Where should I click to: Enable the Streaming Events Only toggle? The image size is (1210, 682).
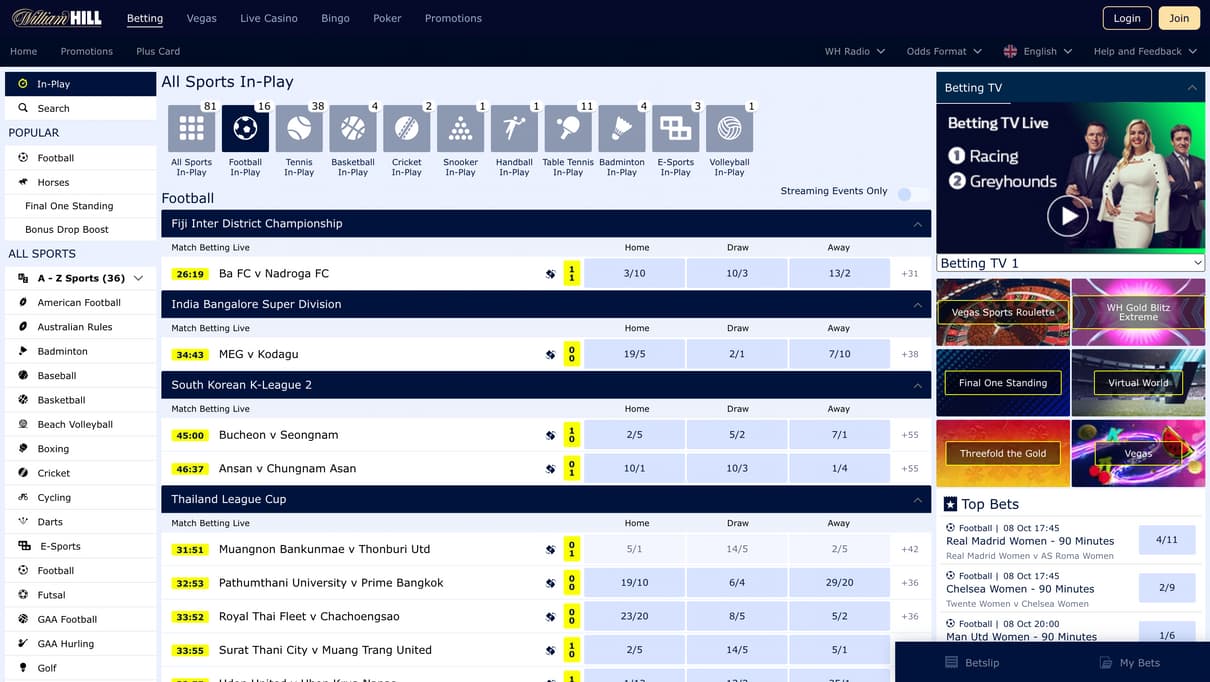910,194
